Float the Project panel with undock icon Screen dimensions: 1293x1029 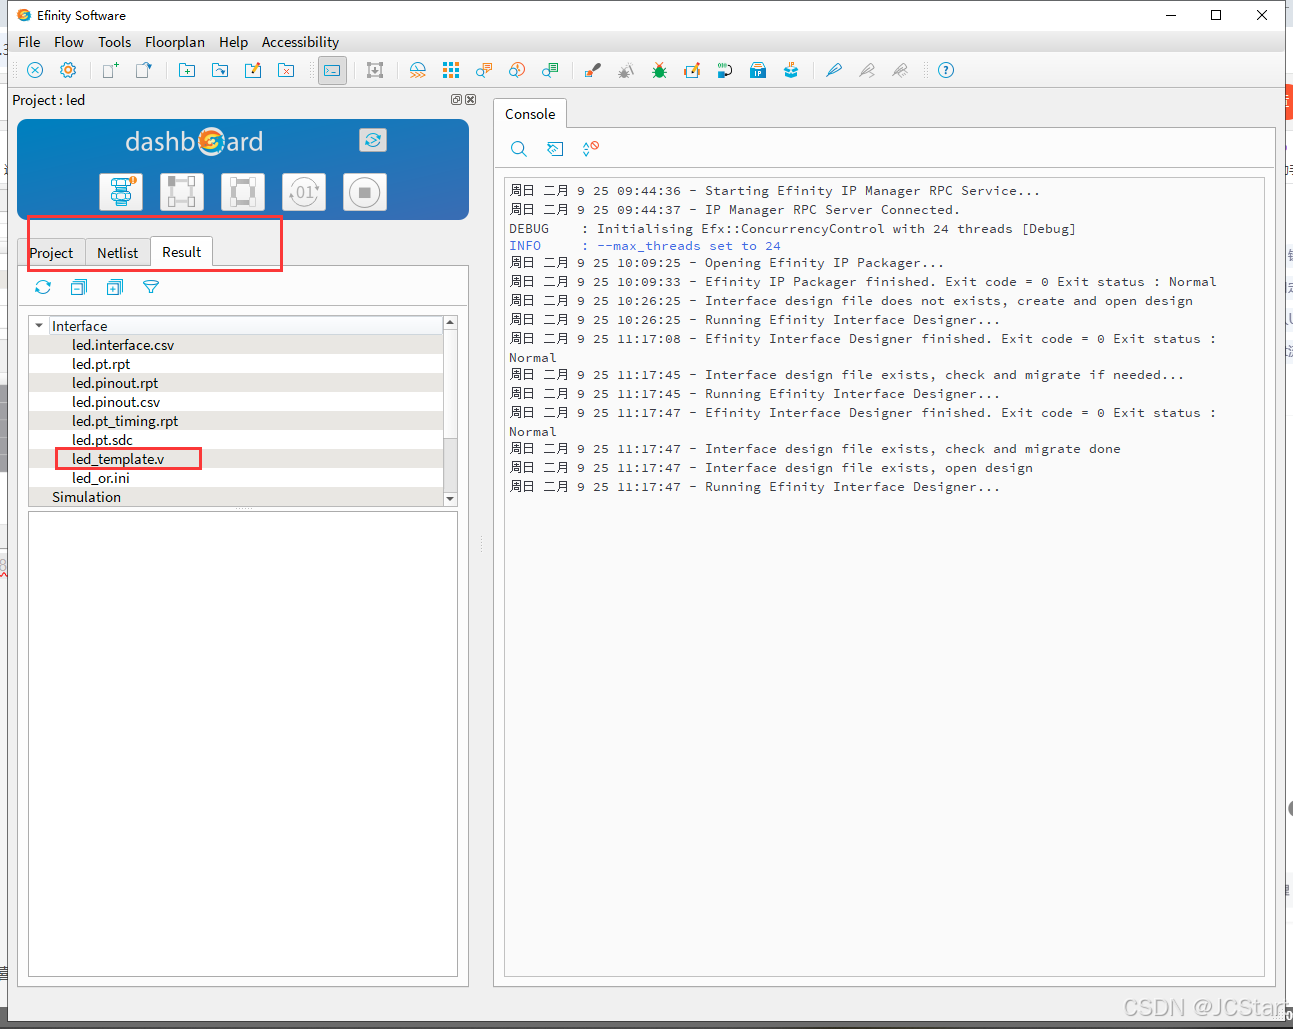(457, 100)
